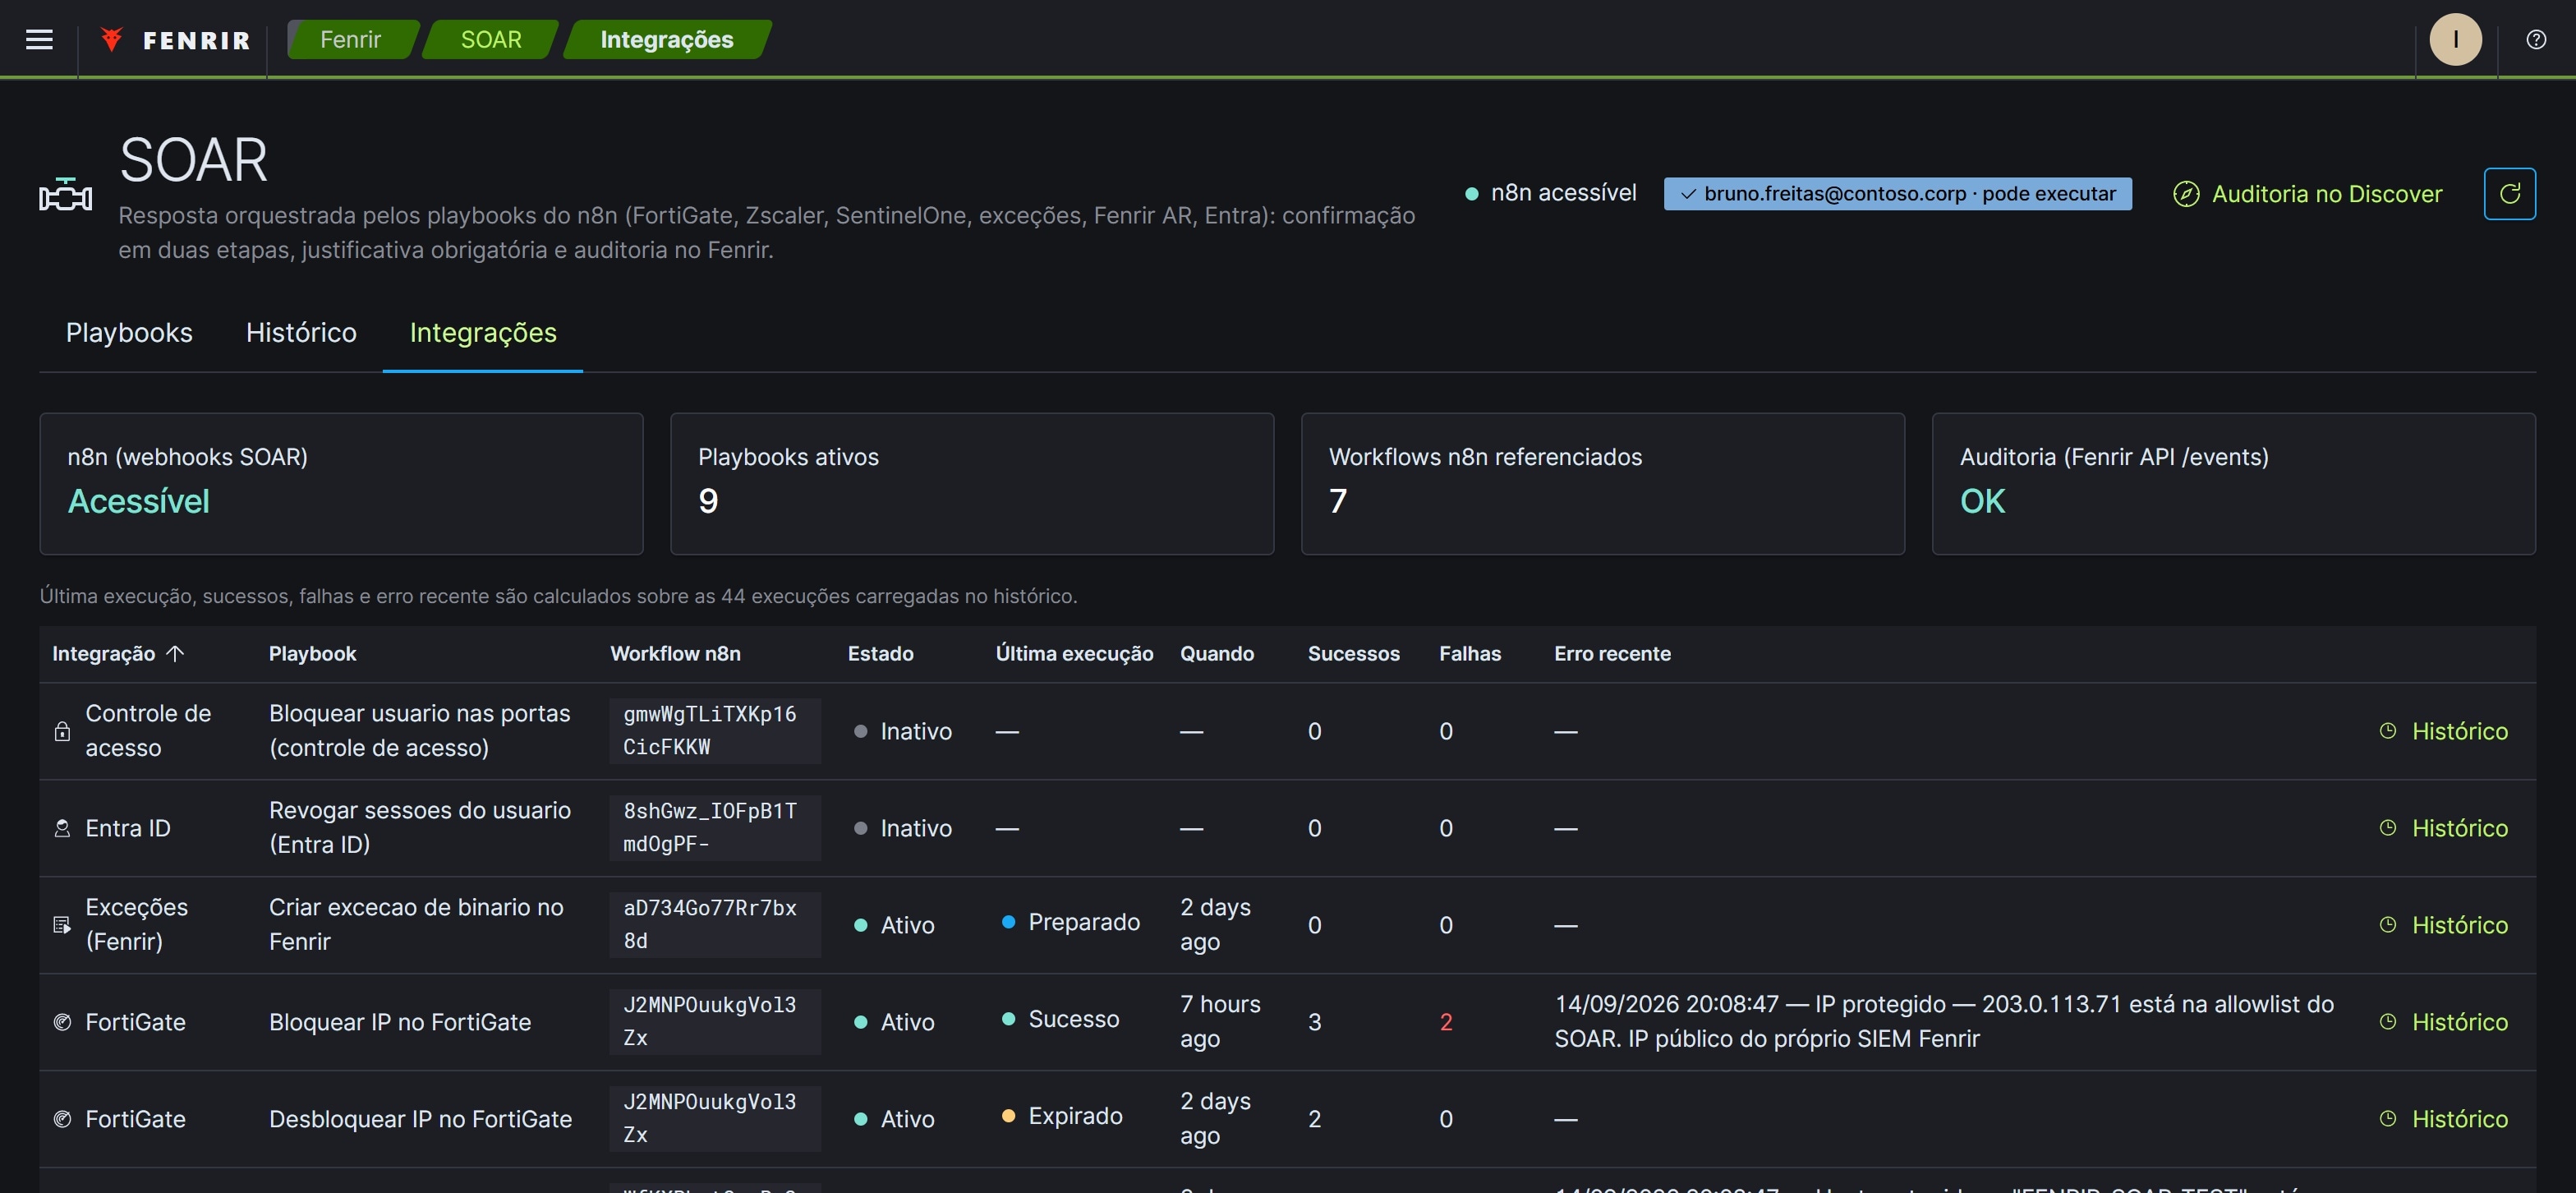Viewport: 2576px width, 1193px height.
Task: Click workflow ID in Desbloquear IP row
Action: 715,1119
